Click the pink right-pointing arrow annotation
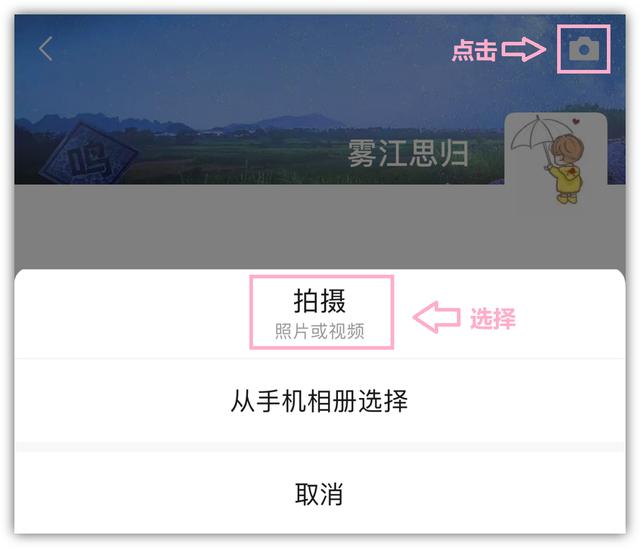640x548 pixels. [524, 50]
